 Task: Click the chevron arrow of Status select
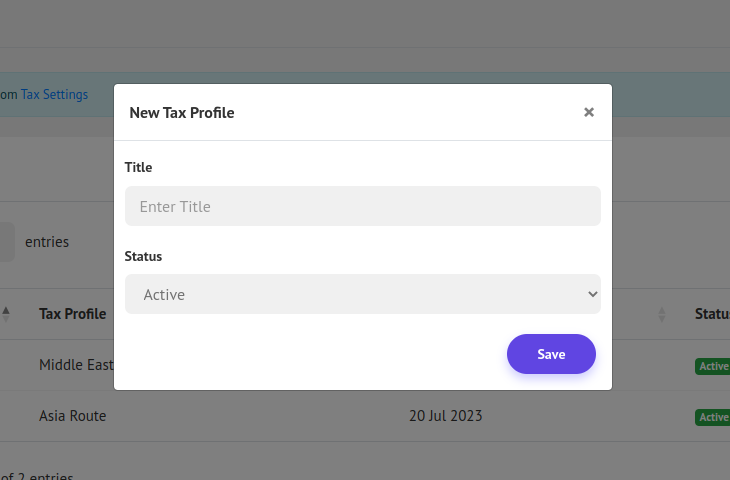592,294
